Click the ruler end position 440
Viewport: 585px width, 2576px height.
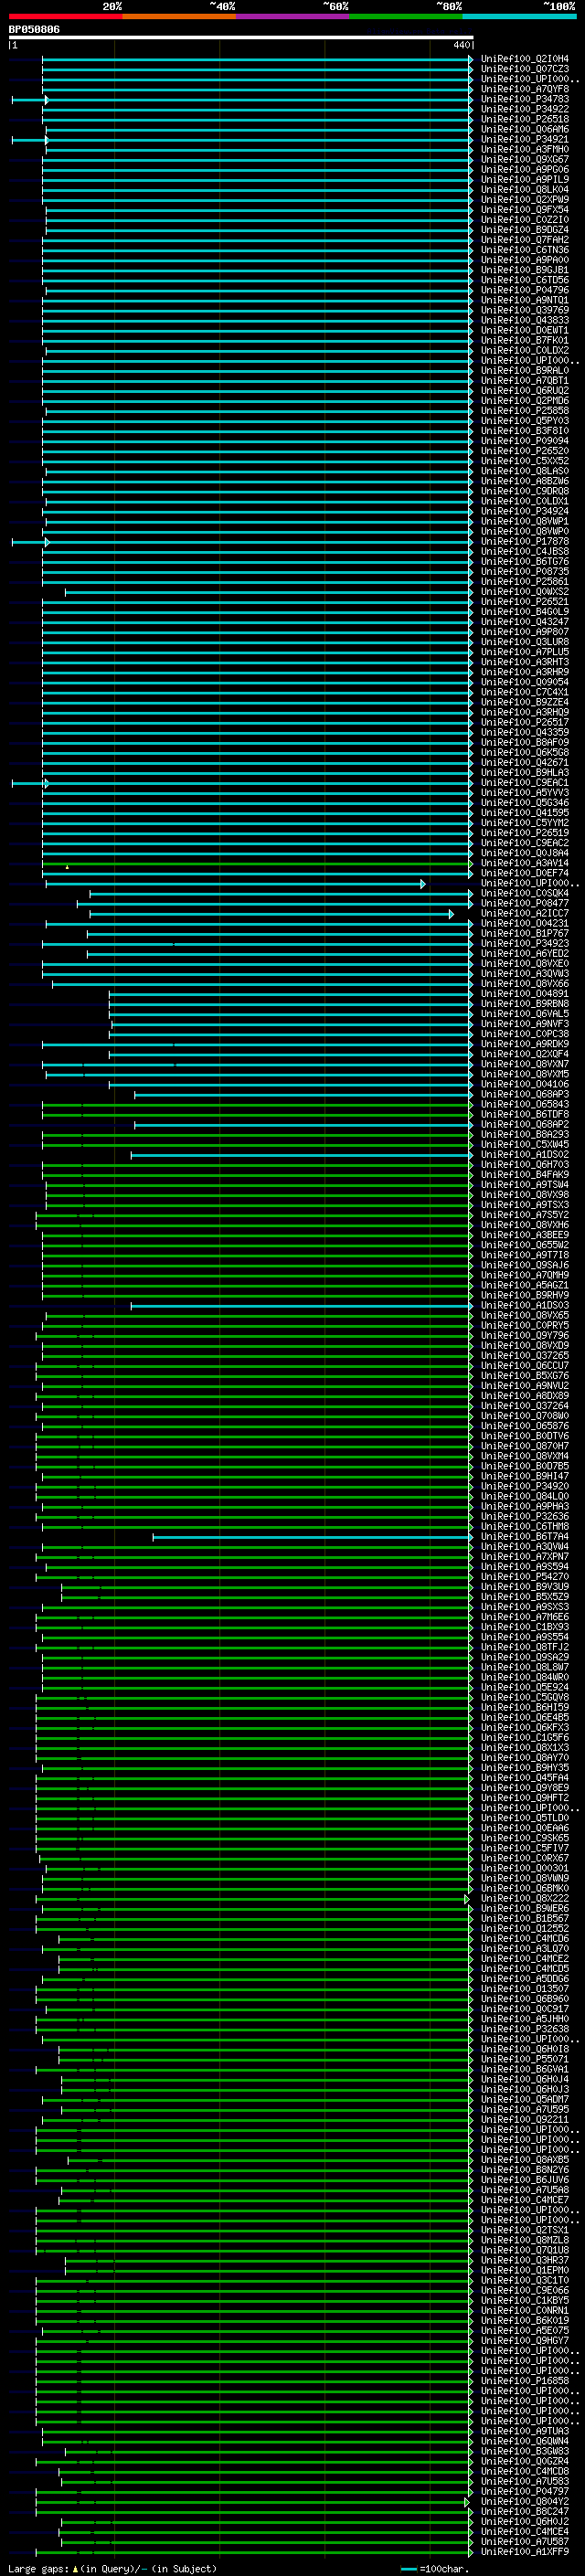click(461, 45)
